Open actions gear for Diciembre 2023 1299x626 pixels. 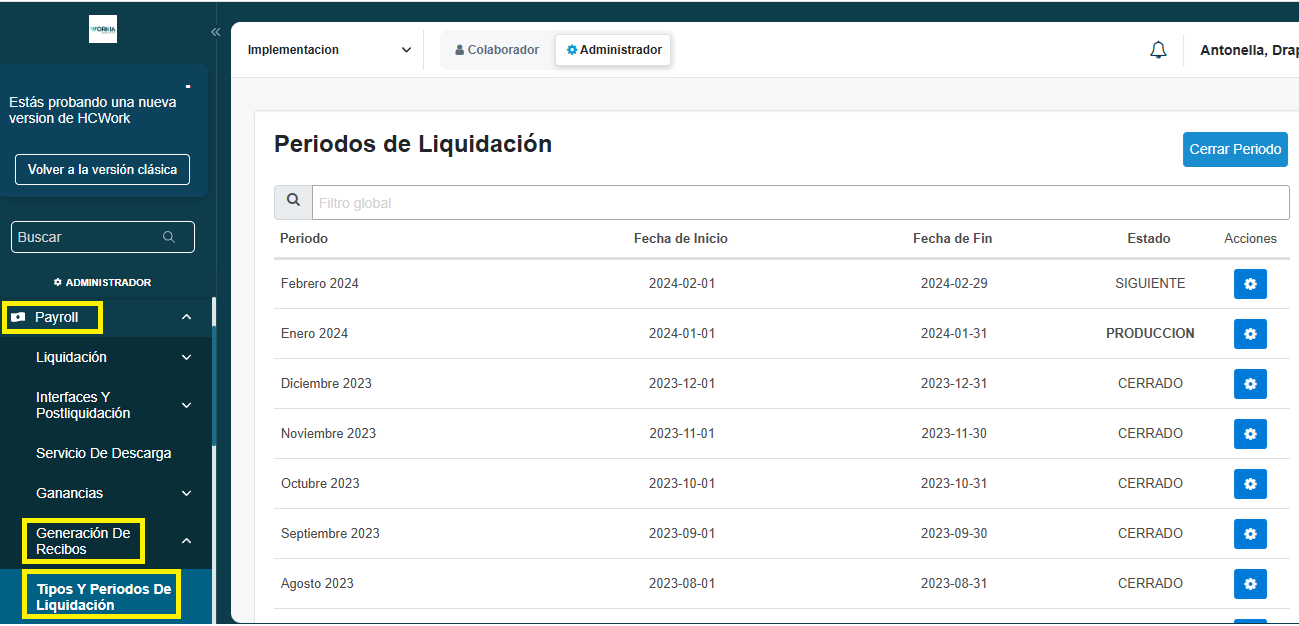pyautogui.click(x=1250, y=384)
